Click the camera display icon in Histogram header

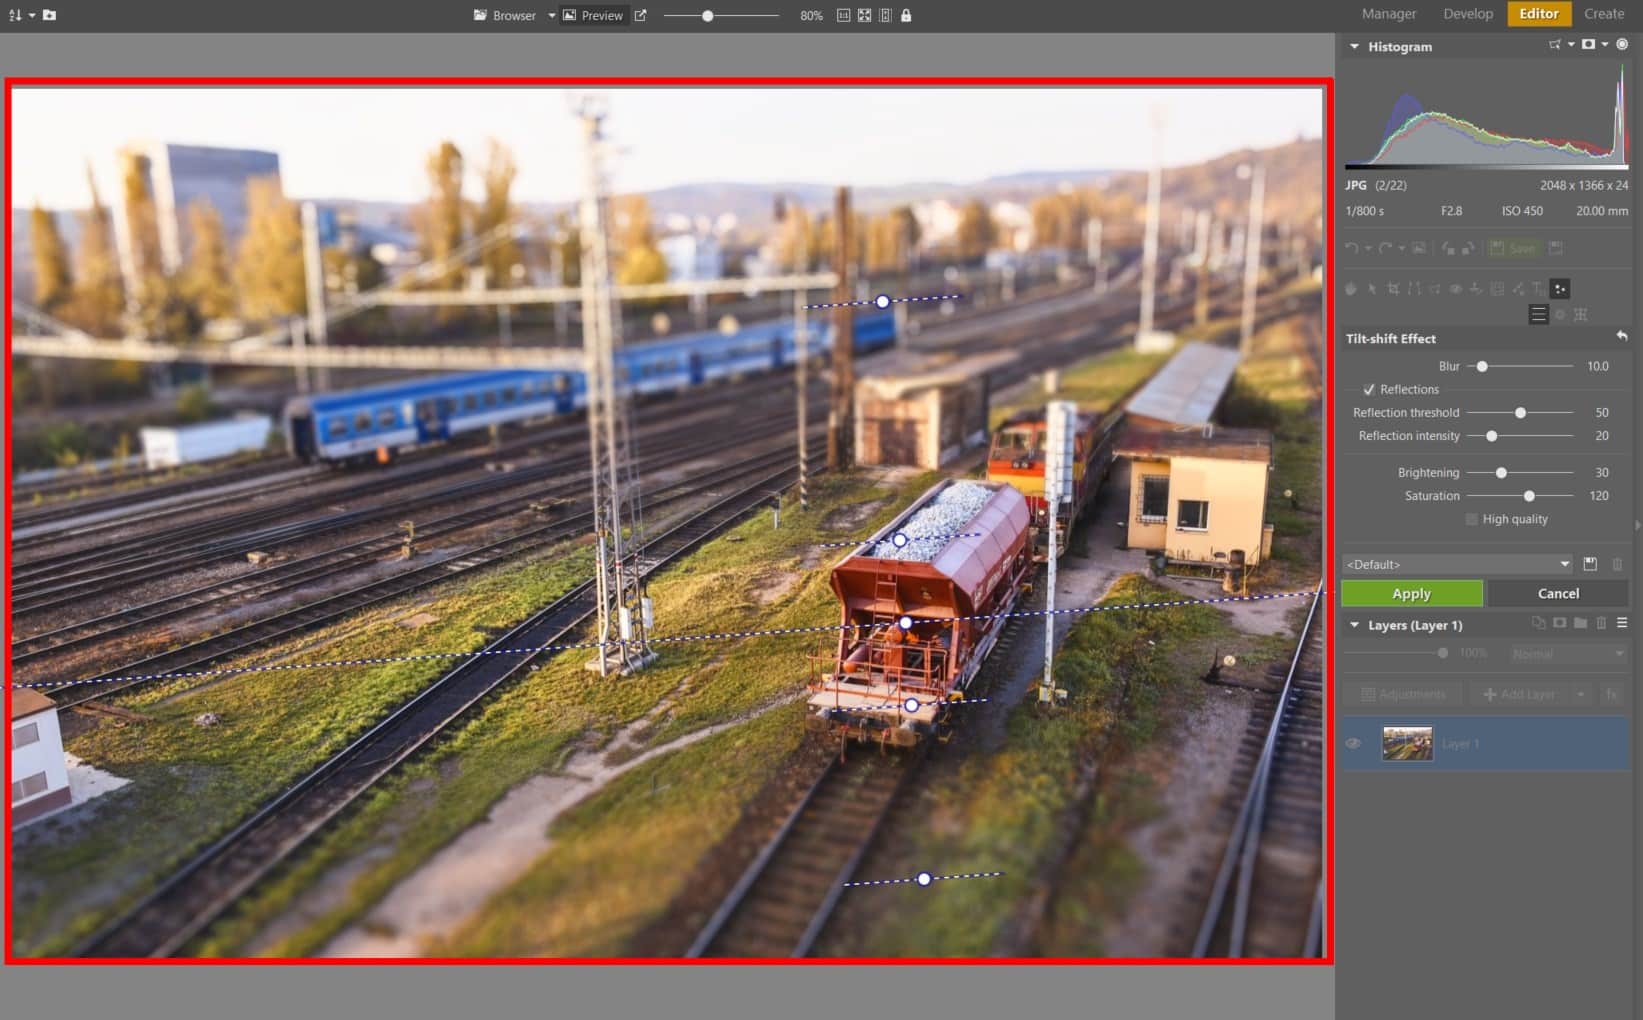(1588, 45)
